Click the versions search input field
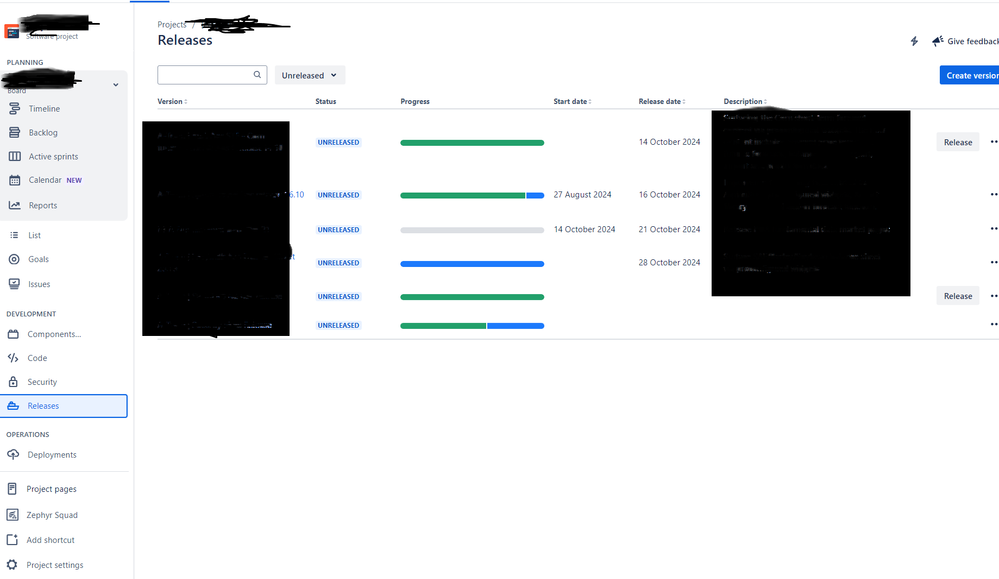The height and width of the screenshot is (579, 999). [x=212, y=75]
